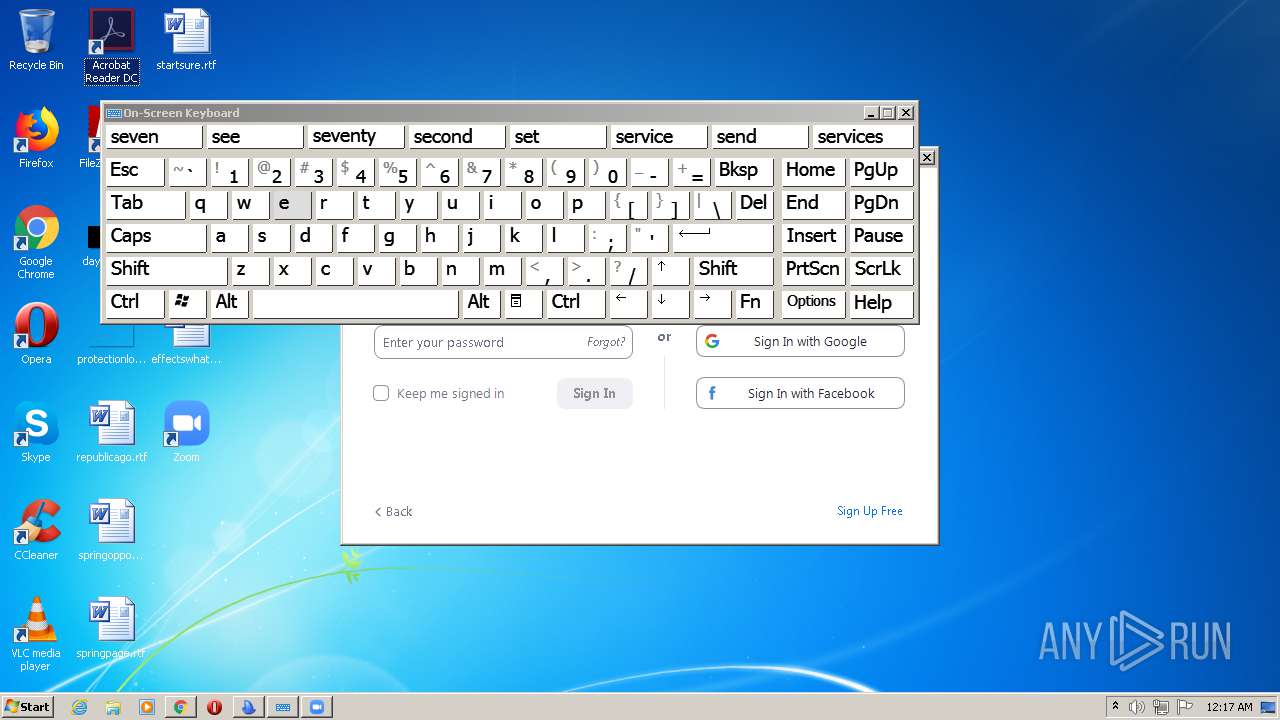Launch the Google Chrome desktop shortcut
Screen dimensions: 1280x720
(x=36, y=243)
